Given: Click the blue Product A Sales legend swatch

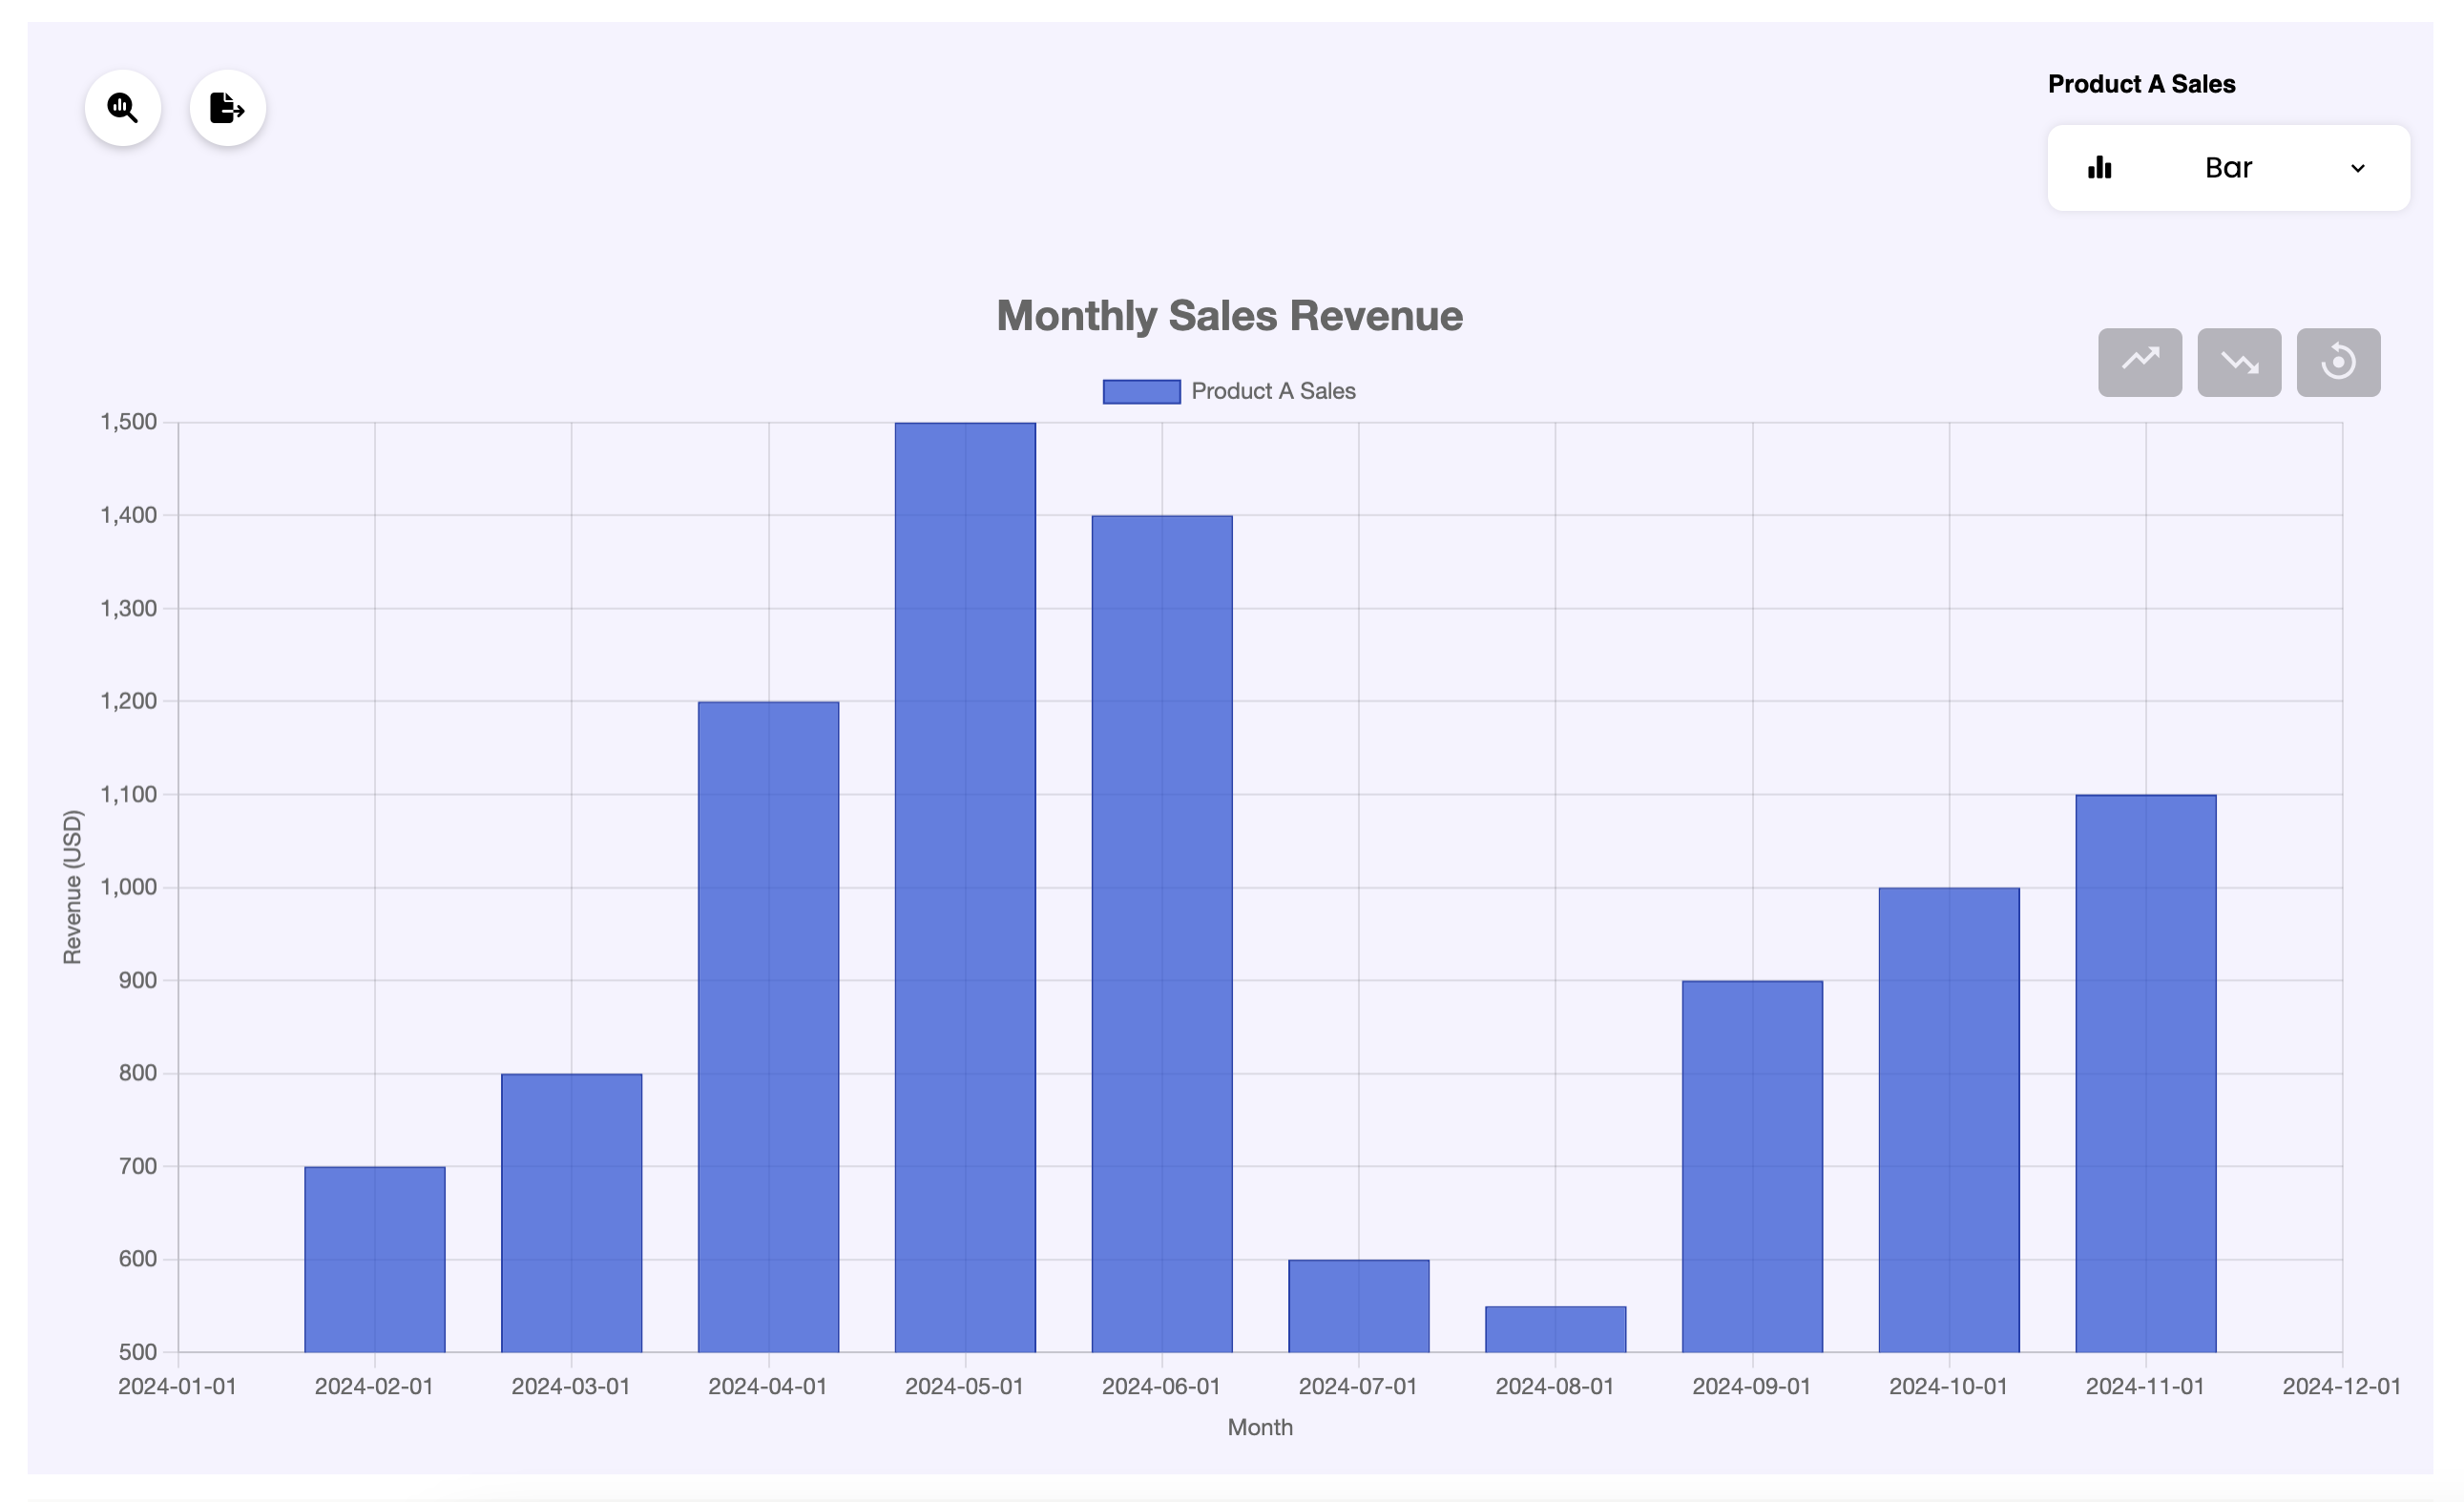Looking at the screenshot, I should coord(1141,391).
